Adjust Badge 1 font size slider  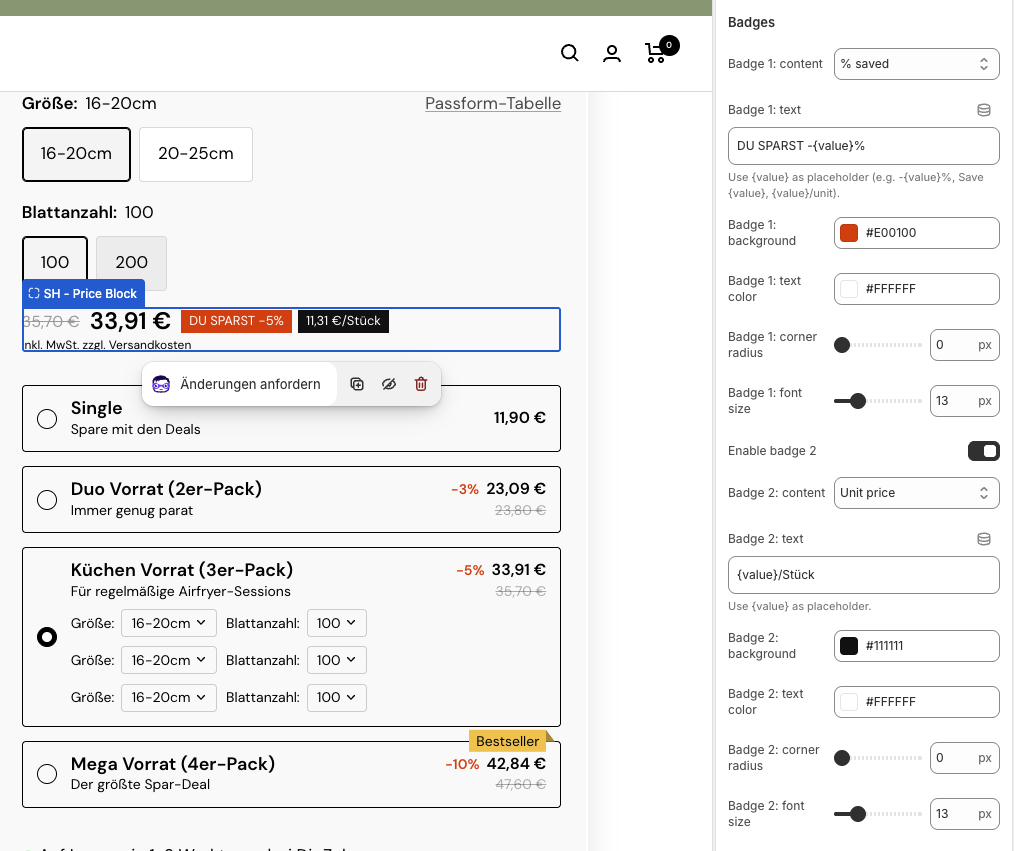[878, 401]
